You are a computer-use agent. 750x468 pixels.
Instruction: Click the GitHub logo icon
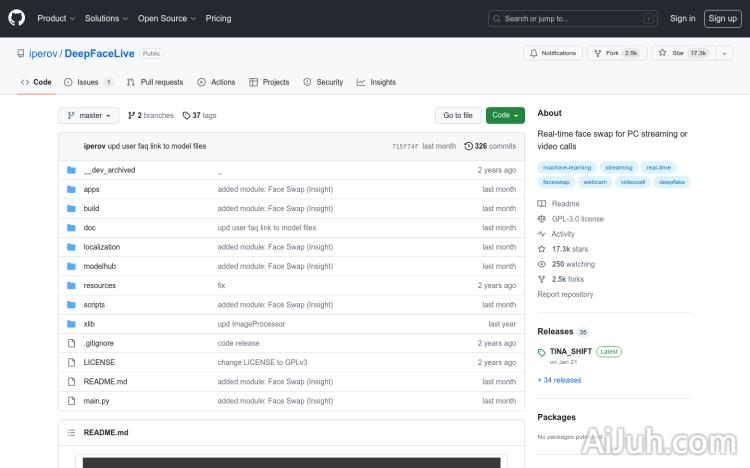[x=18, y=18]
